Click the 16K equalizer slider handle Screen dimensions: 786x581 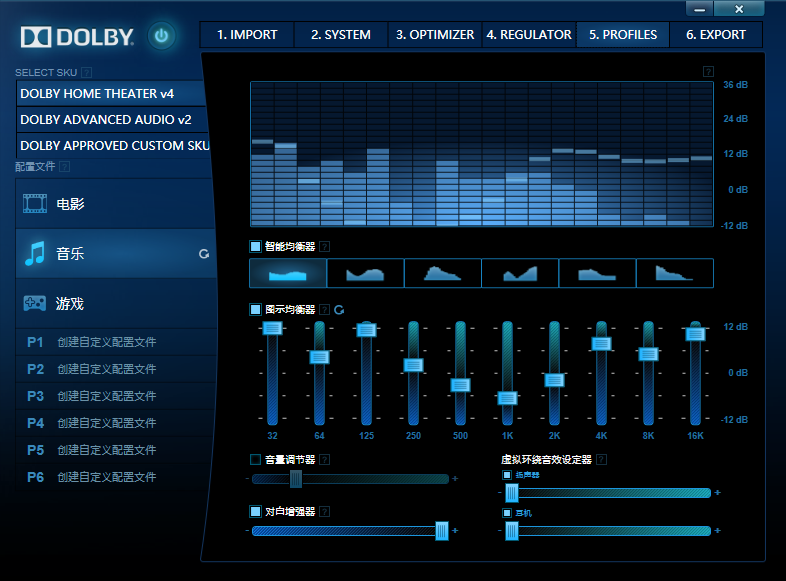point(695,334)
